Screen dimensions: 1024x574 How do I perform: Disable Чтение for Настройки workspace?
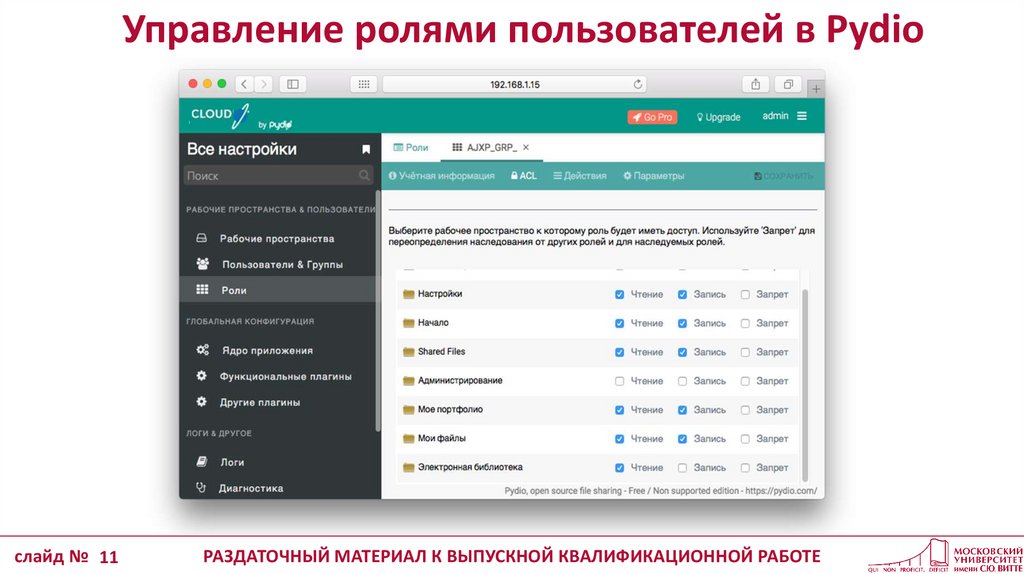coord(620,295)
